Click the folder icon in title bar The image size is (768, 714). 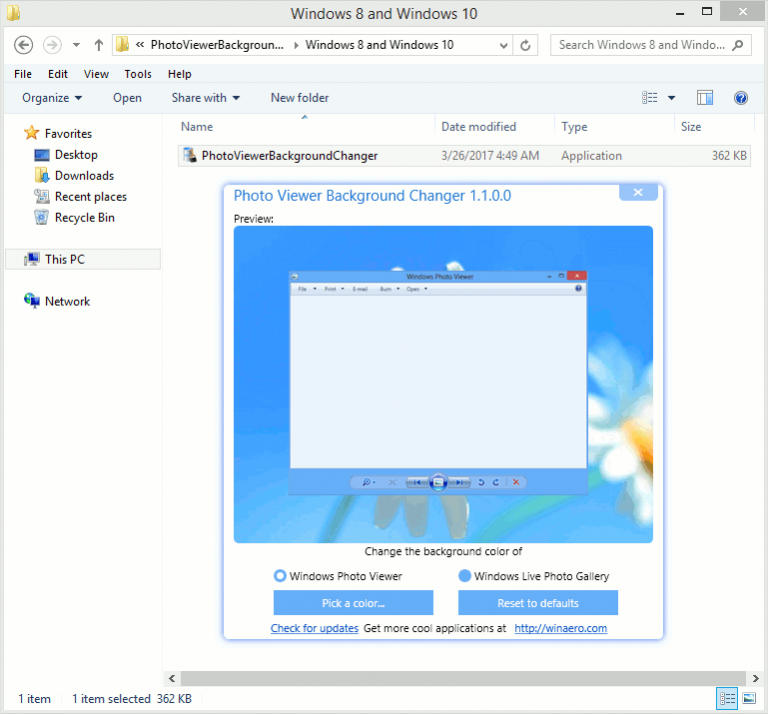[13, 13]
